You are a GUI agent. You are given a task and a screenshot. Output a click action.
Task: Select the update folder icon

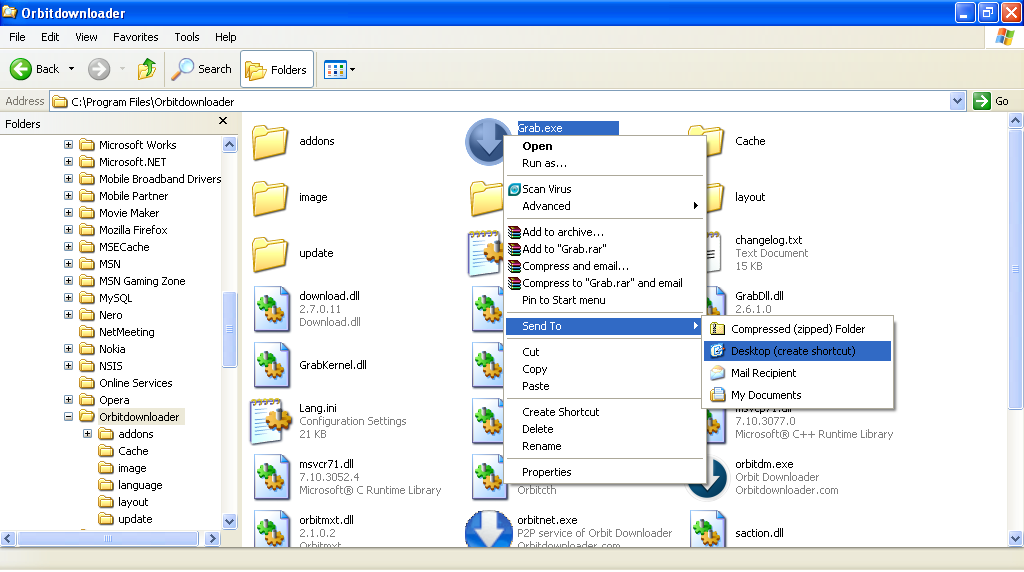[x=270, y=253]
